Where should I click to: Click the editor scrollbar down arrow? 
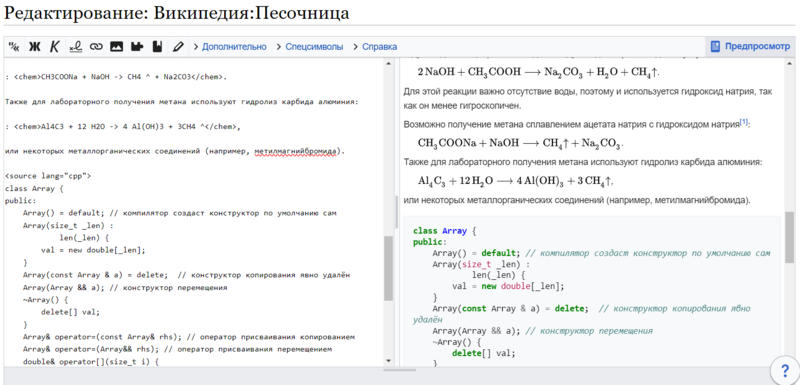(x=388, y=361)
